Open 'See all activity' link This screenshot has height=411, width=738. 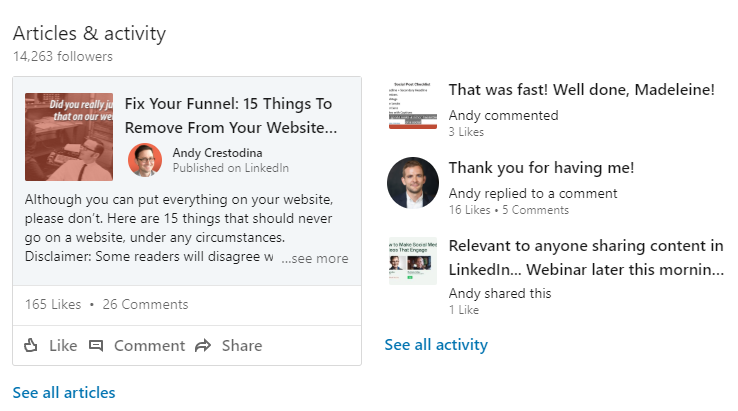[x=436, y=345]
